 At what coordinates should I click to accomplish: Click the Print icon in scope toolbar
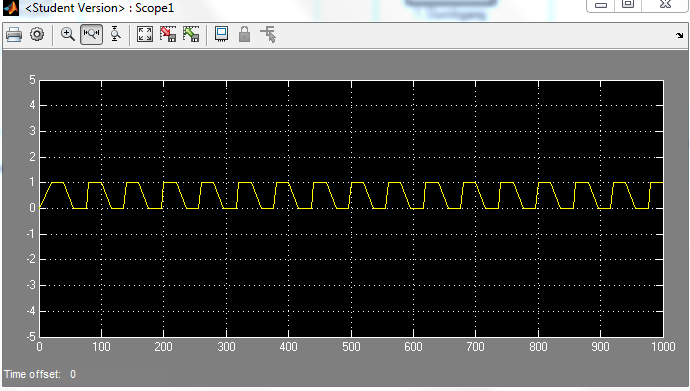tap(14, 34)
